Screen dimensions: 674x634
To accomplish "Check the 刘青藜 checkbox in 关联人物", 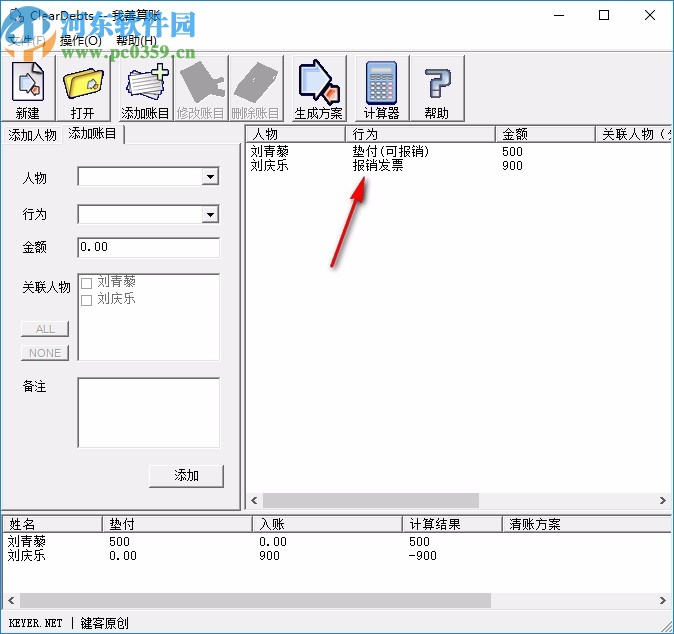I will click(86, 283).
